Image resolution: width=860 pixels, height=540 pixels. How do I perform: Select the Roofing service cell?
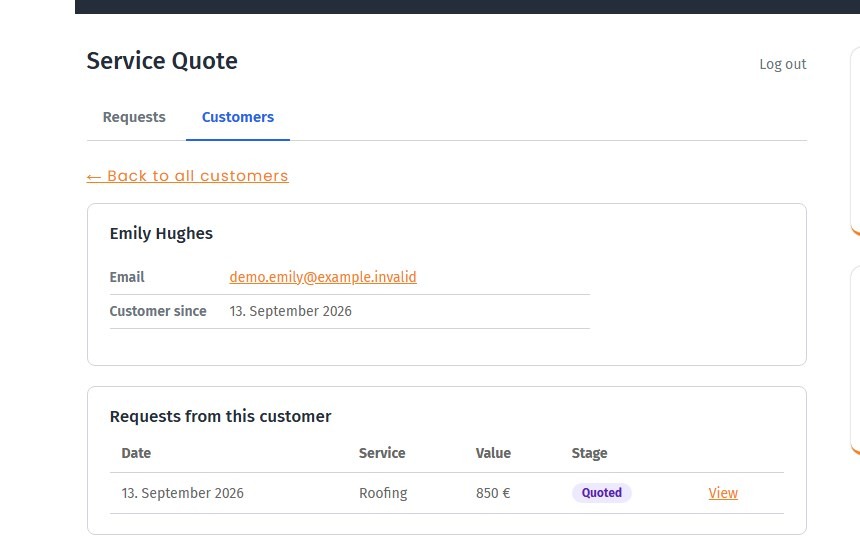click(x=383, y=493)
